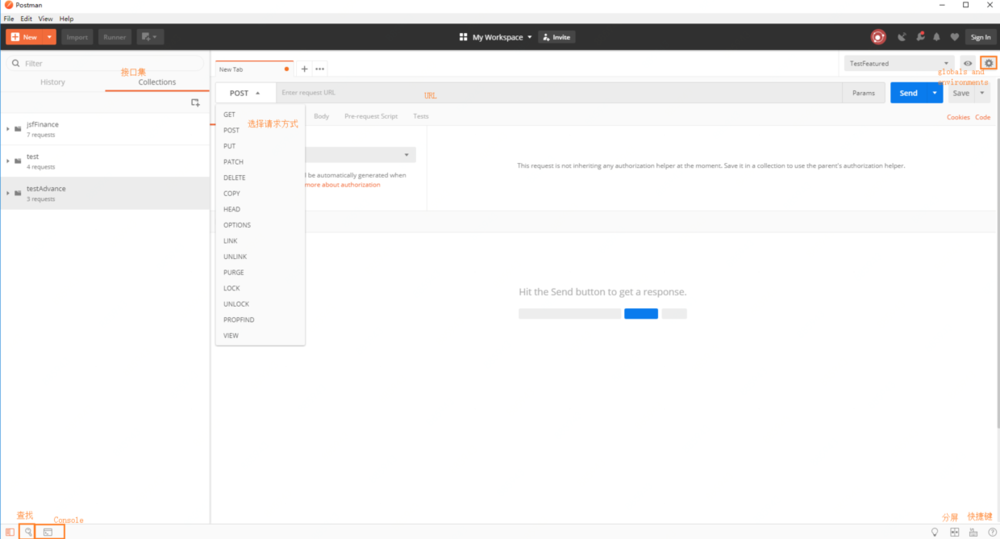Click the lightbulb bootcamp icon
1000x539 pixels.
[x=935, y=532]
